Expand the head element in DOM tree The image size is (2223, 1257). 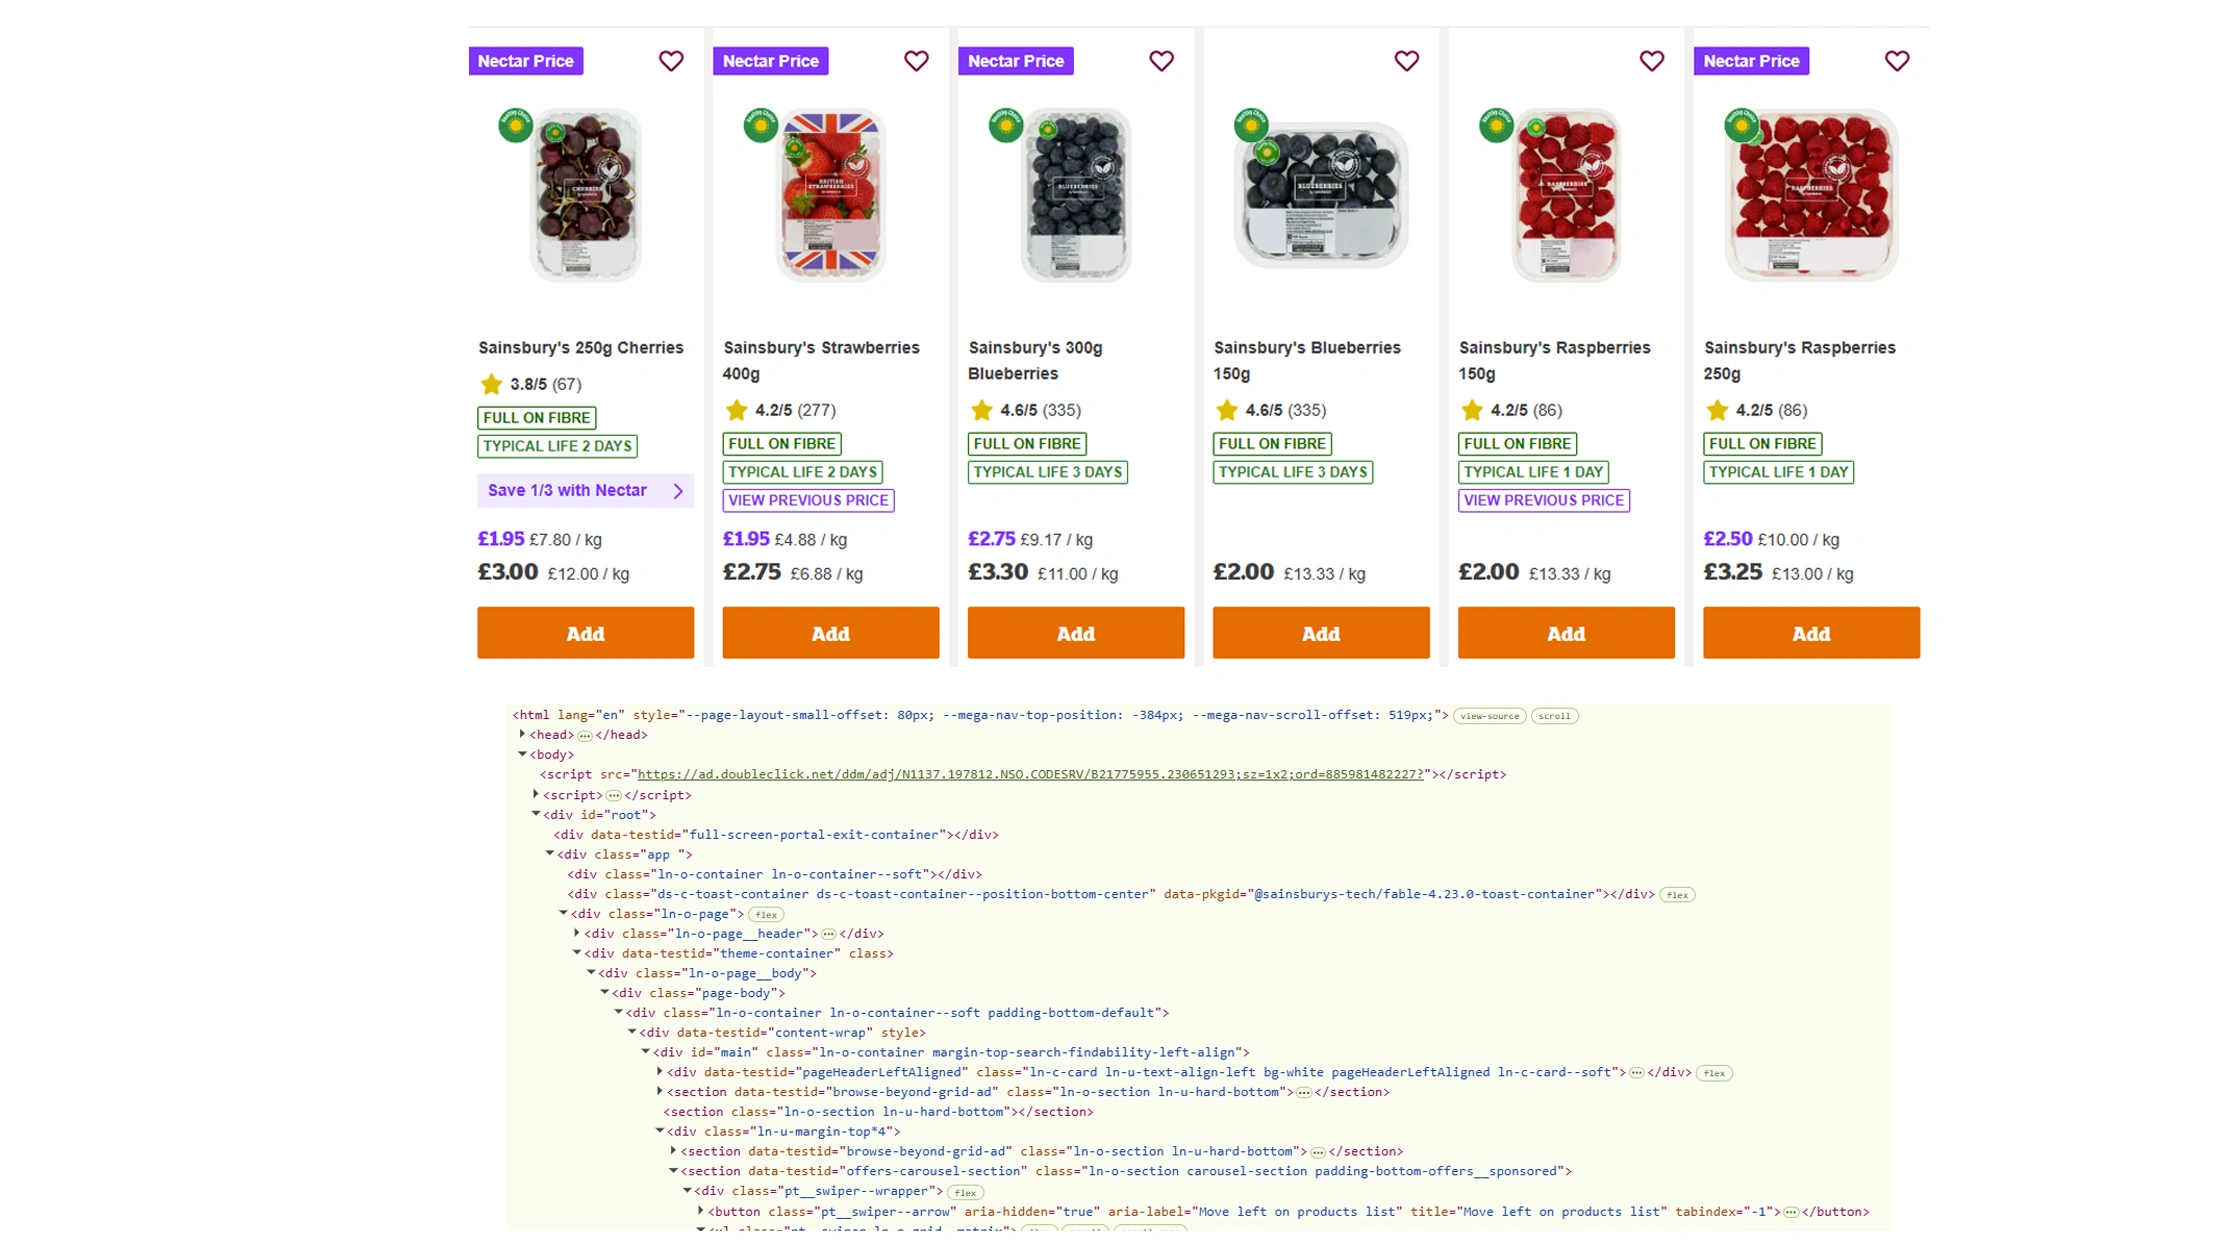522,734
